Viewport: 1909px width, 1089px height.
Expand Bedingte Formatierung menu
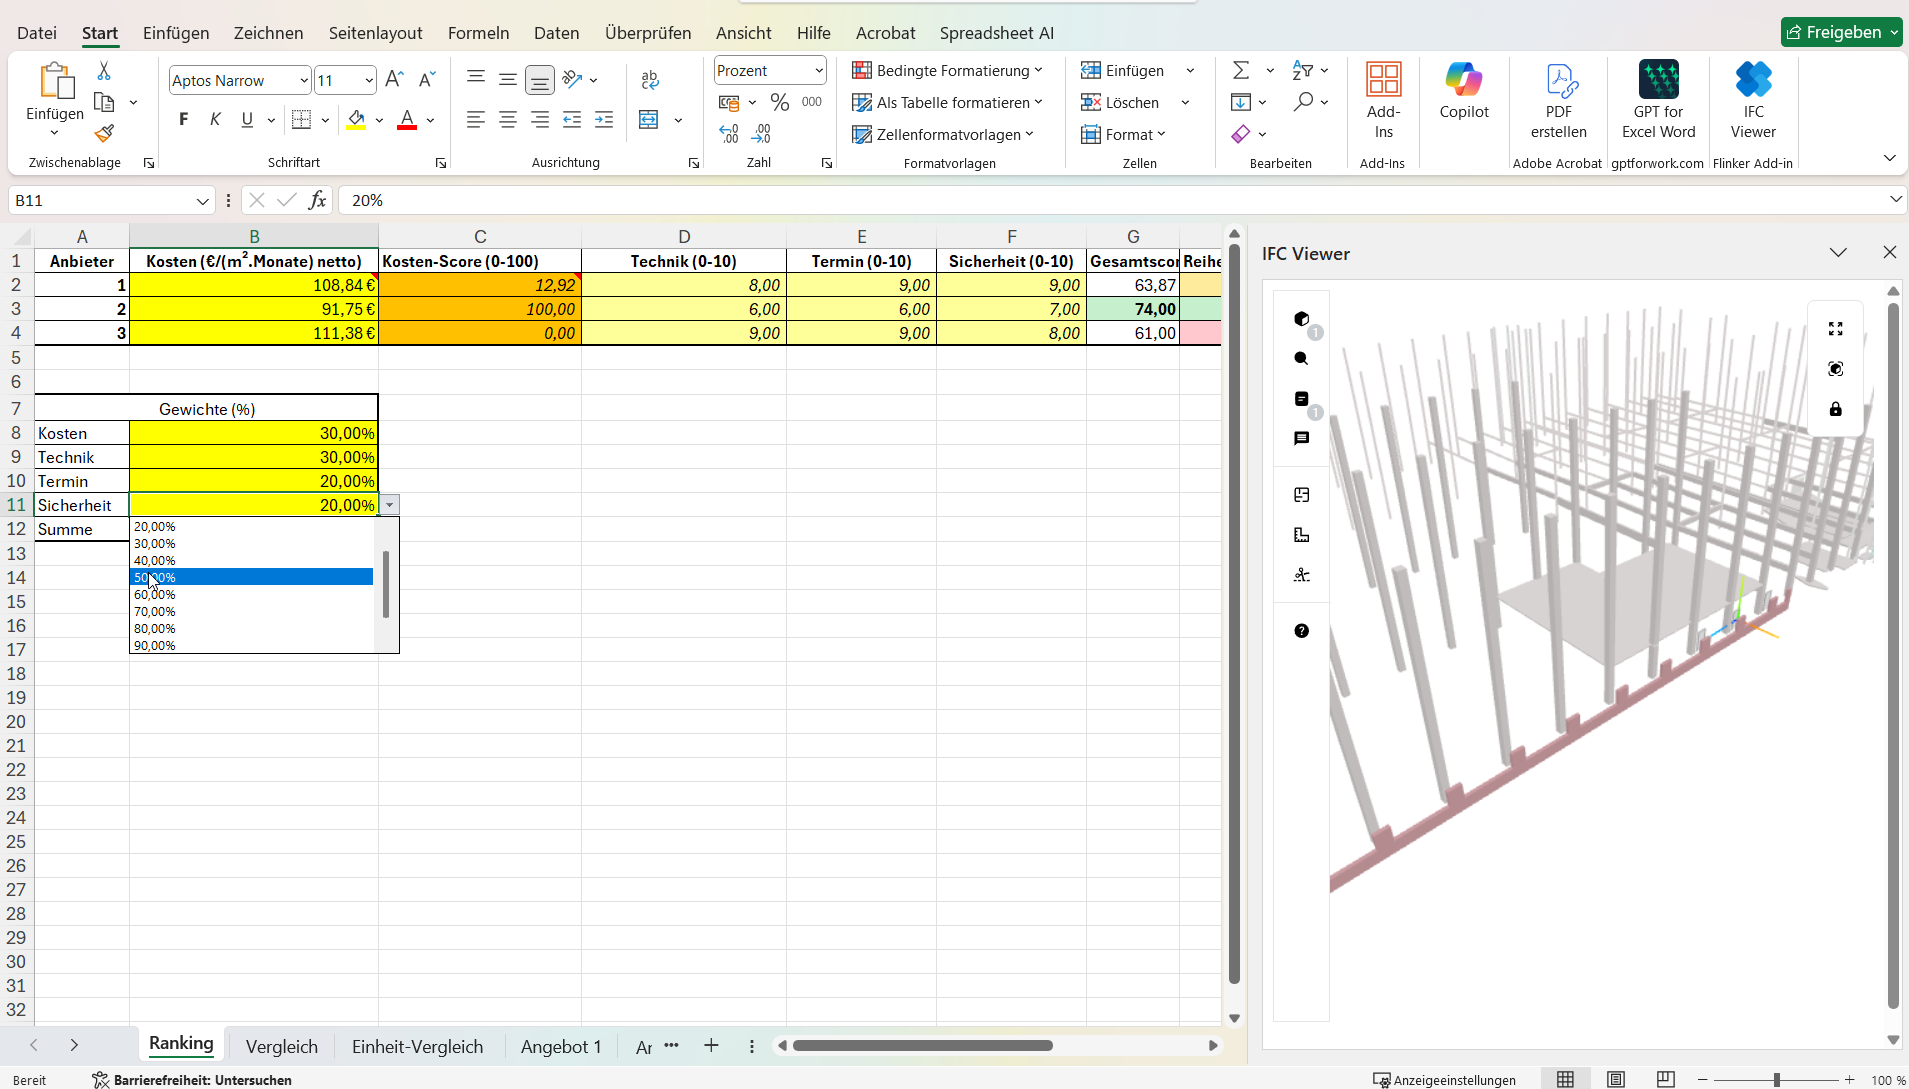point(947,70)
